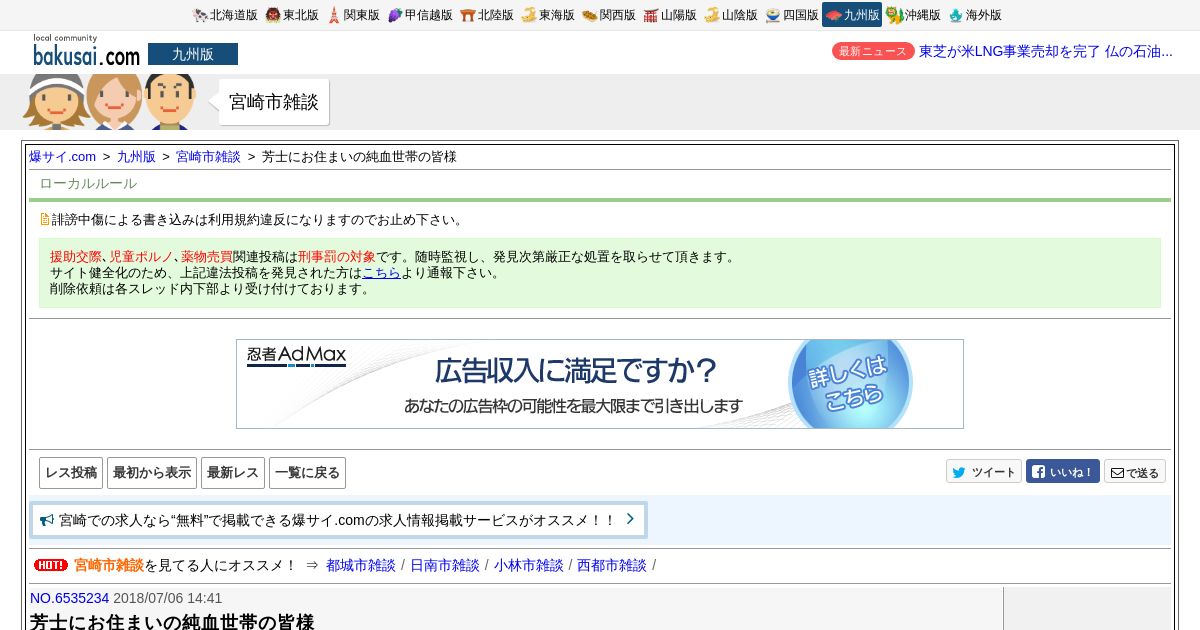Go to 爆サイ.com breadcrumb link
This screenshot has width=1200, height=630.
63,157
